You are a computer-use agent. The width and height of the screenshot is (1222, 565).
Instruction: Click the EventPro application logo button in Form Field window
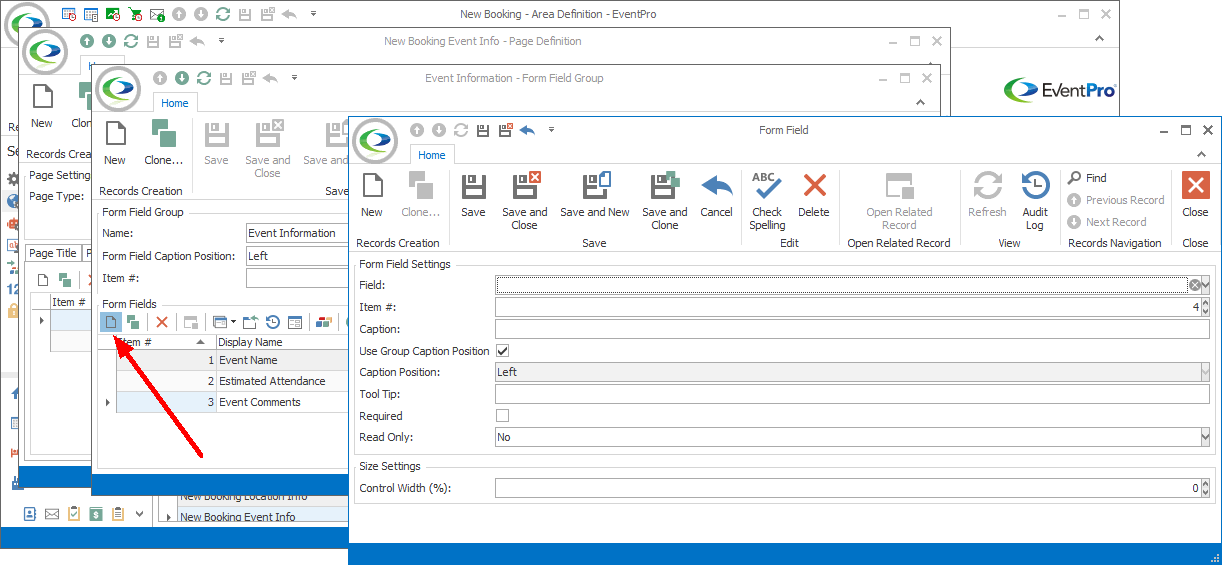(376, 139)
